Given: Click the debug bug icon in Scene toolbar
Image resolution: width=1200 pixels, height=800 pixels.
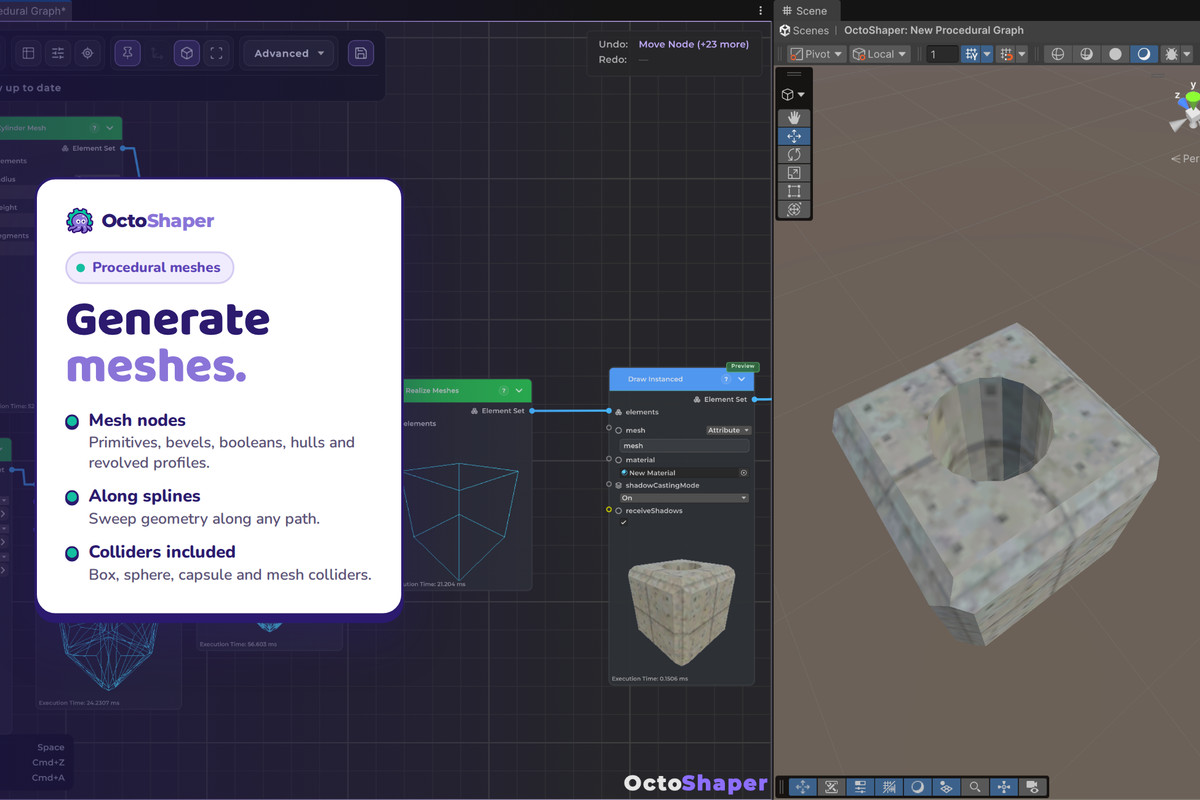Looking at the screenshot, I should pyautogui.click(x=1171, y=54).
